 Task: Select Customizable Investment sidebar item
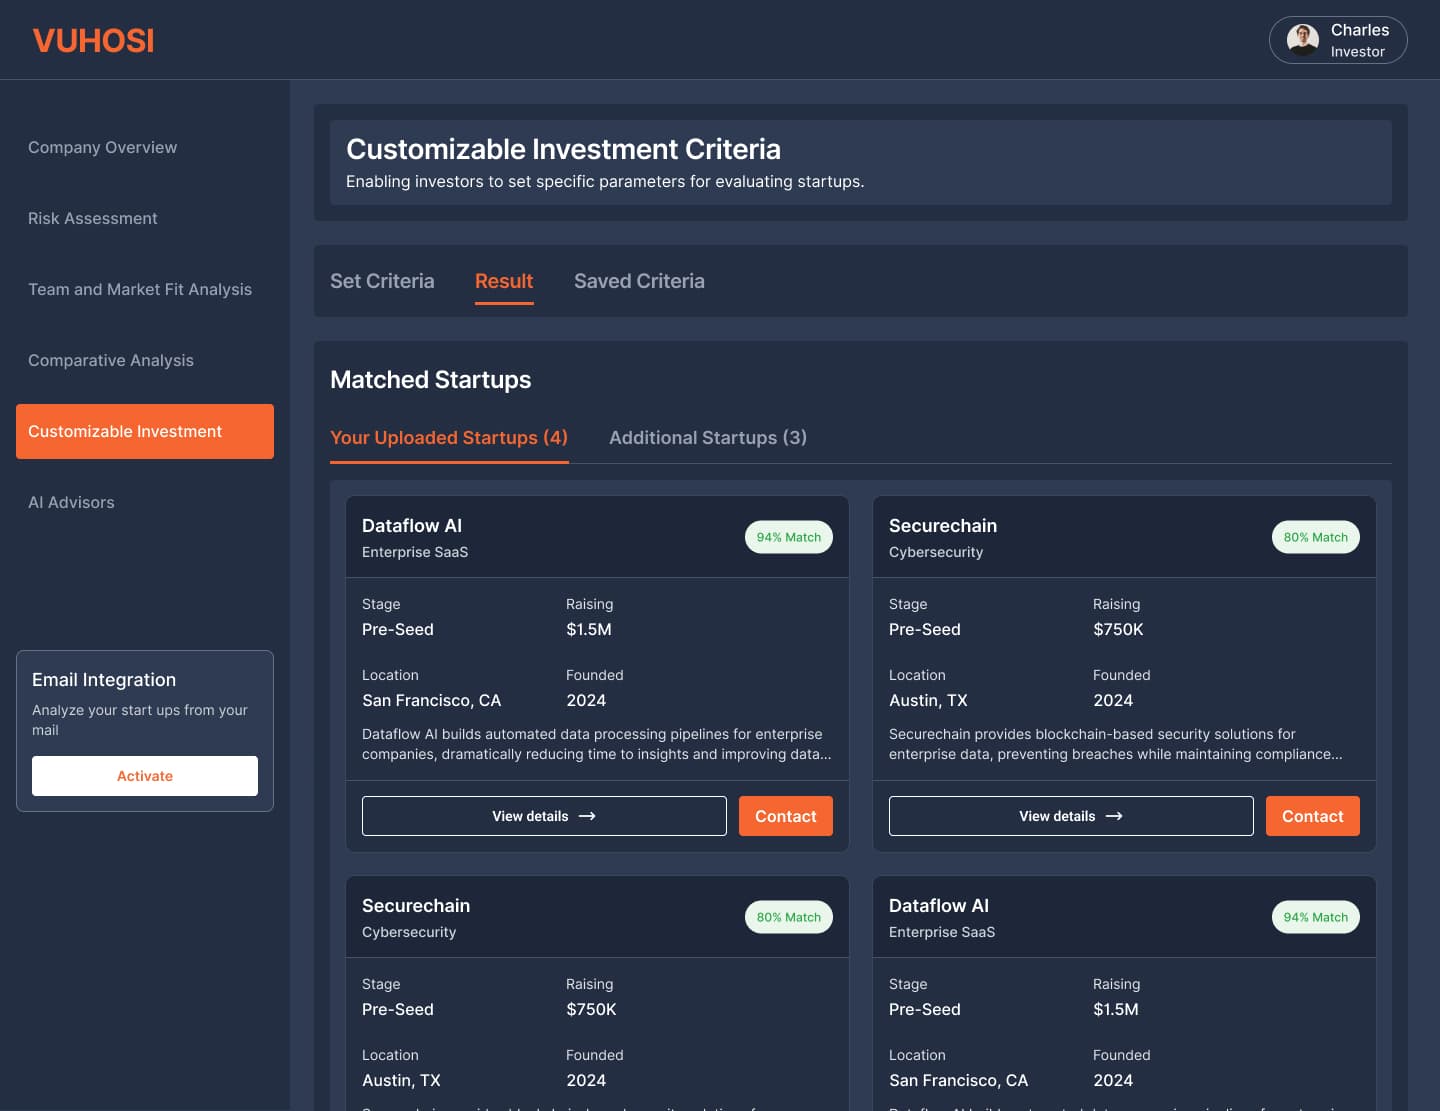145,431
